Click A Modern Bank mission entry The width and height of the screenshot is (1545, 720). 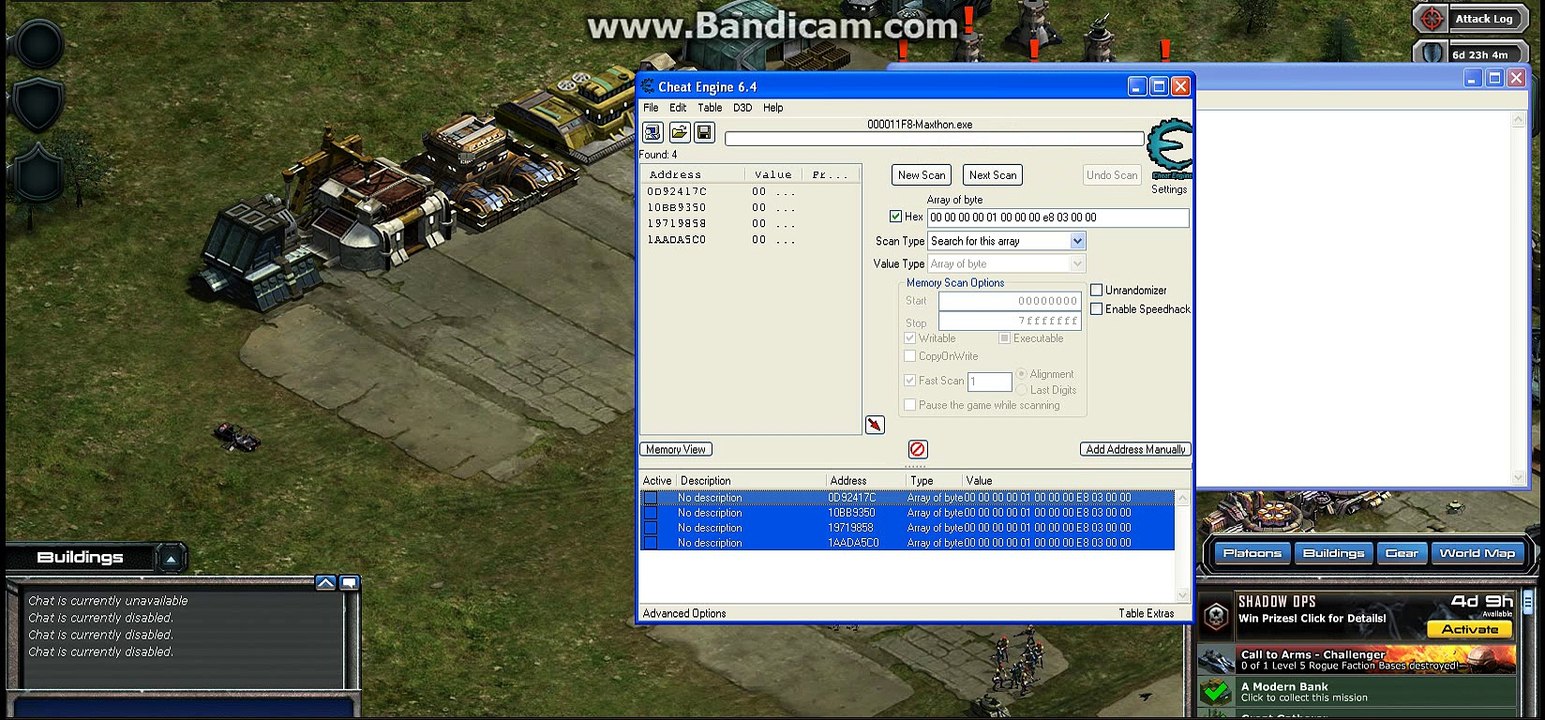1357,691
